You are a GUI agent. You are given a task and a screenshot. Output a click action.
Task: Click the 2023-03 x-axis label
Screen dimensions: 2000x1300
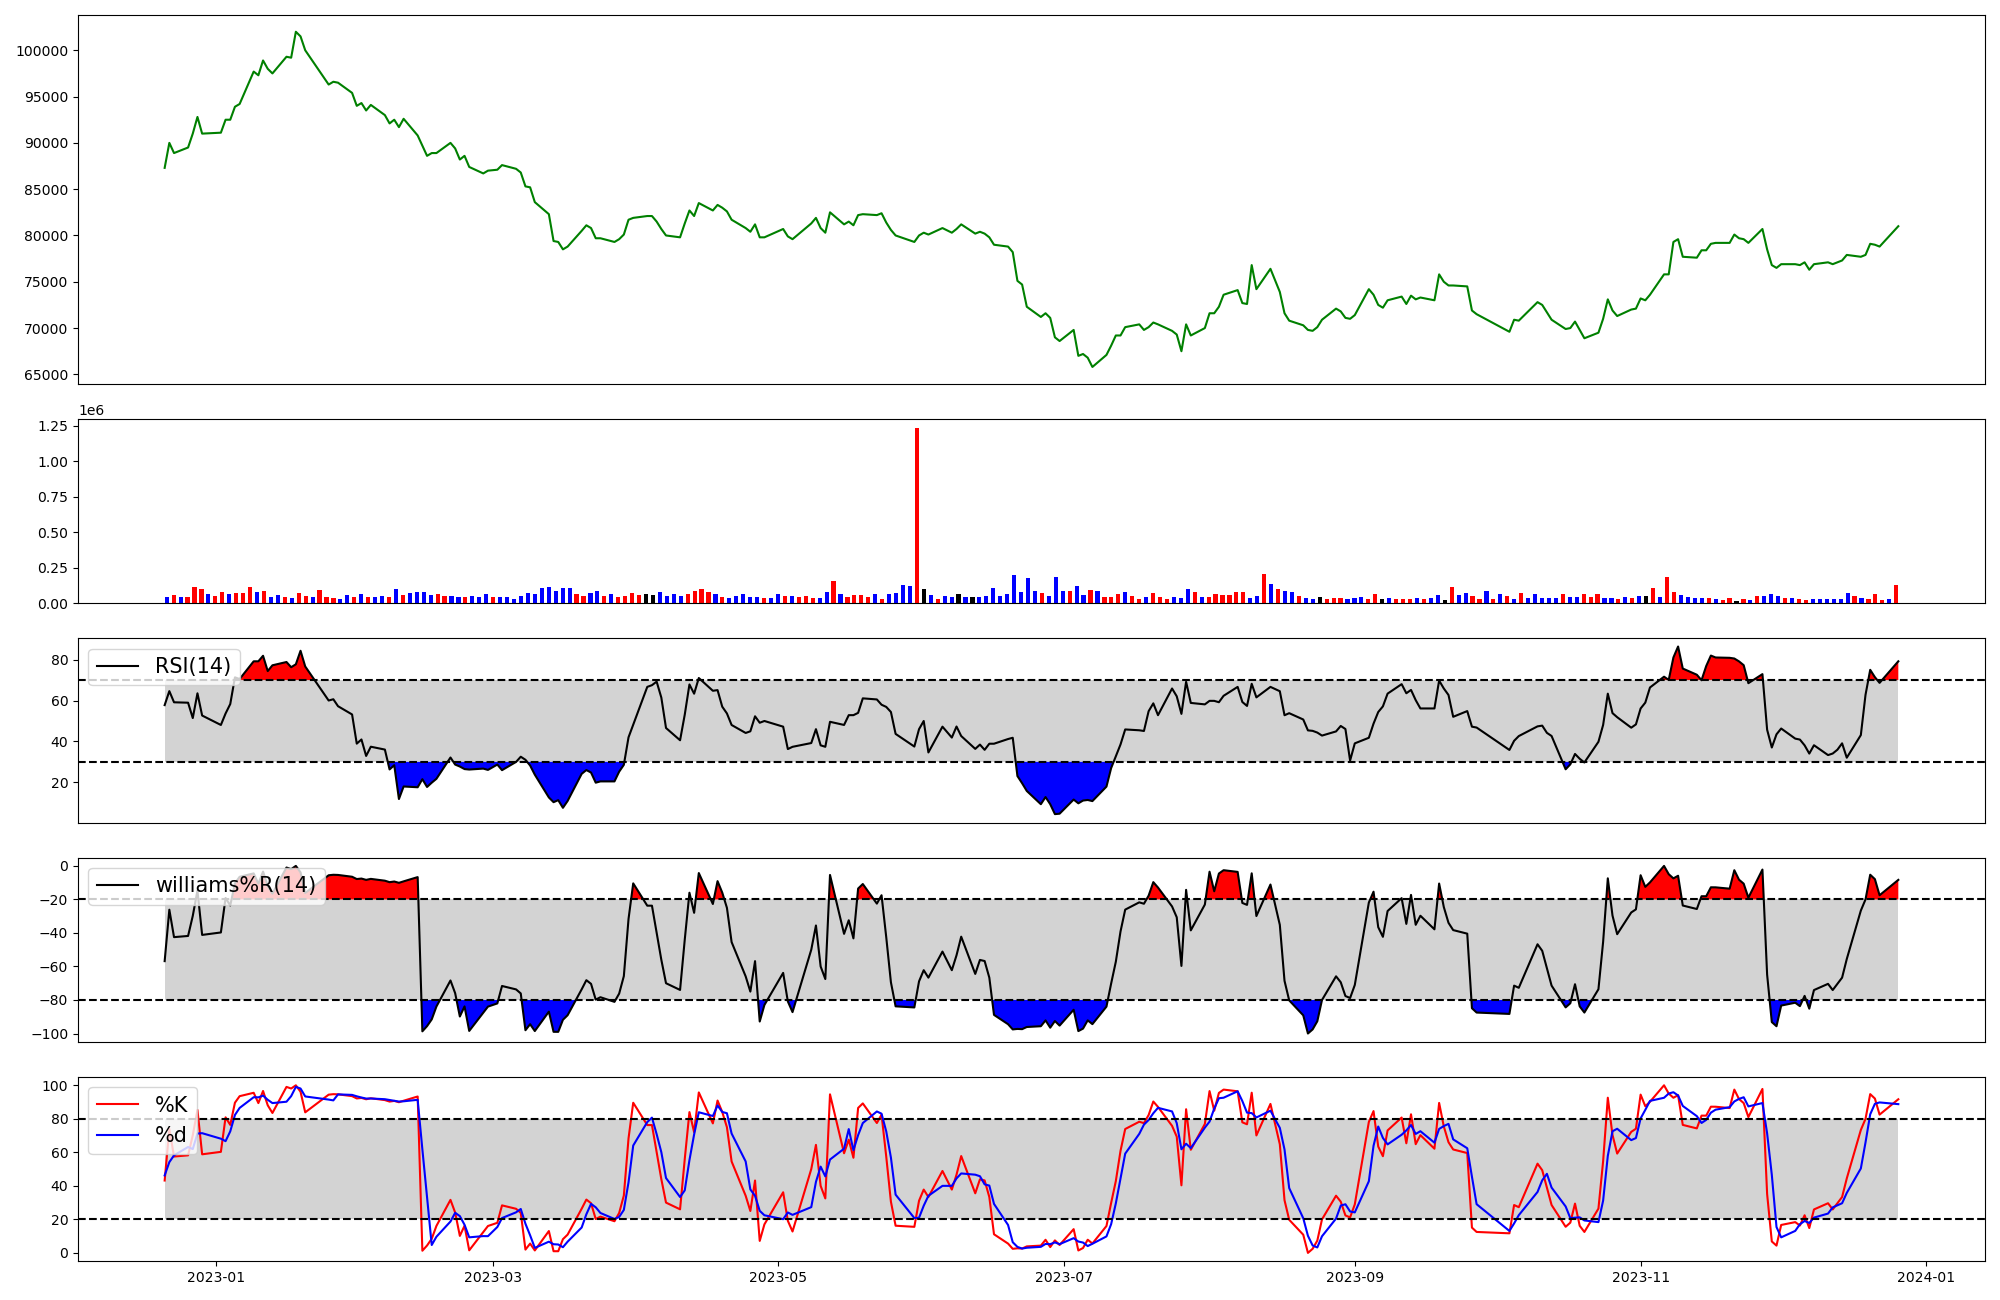tap(493, 1277)
